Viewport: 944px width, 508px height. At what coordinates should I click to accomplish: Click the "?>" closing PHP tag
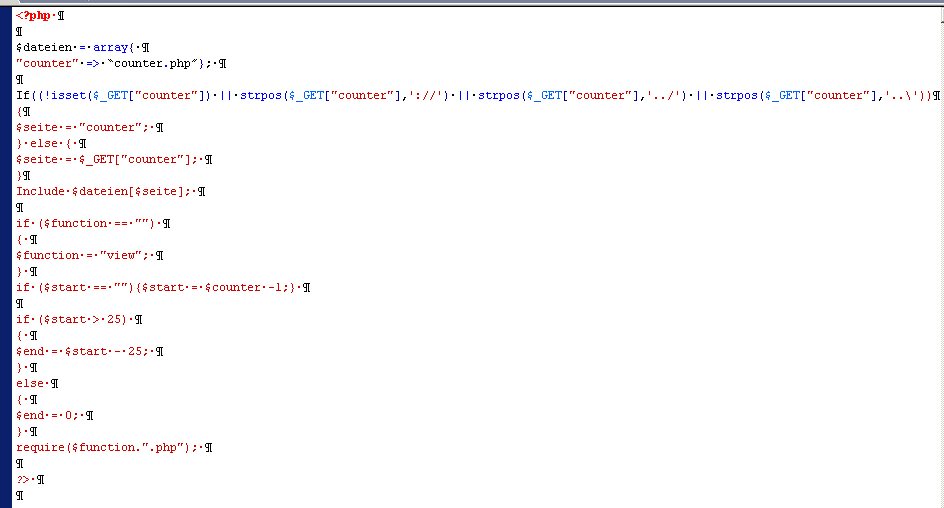[x=22, y=480]
